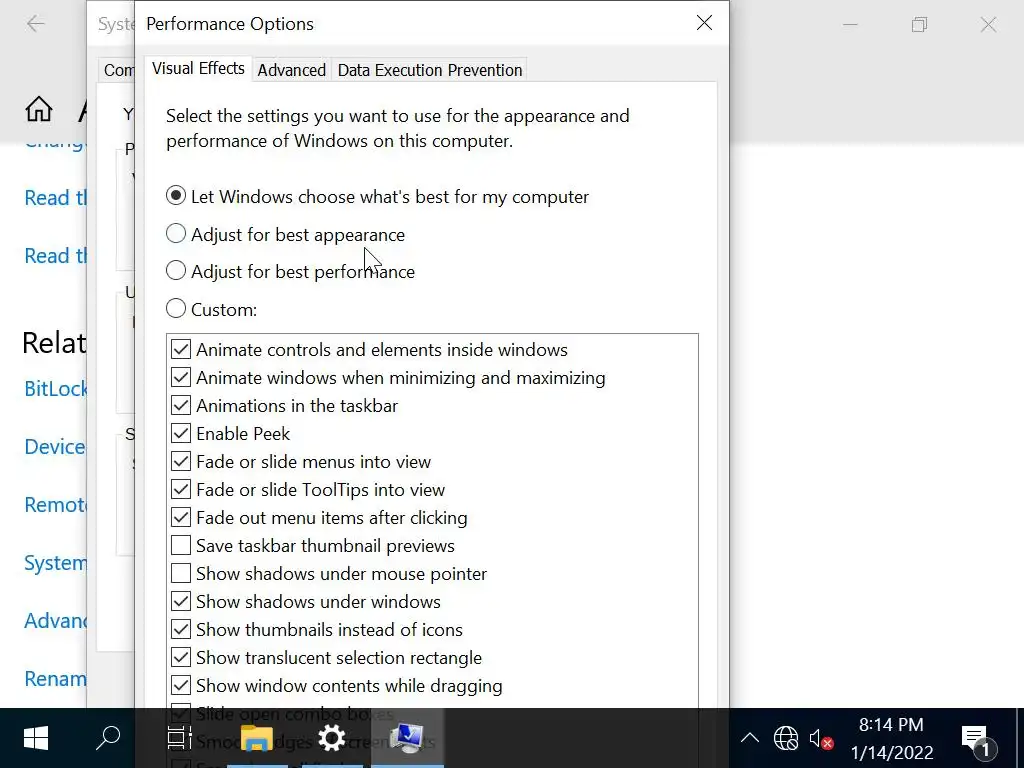Open the Advanced system settings link
The image size is (1024, 768).
(56, 620)
